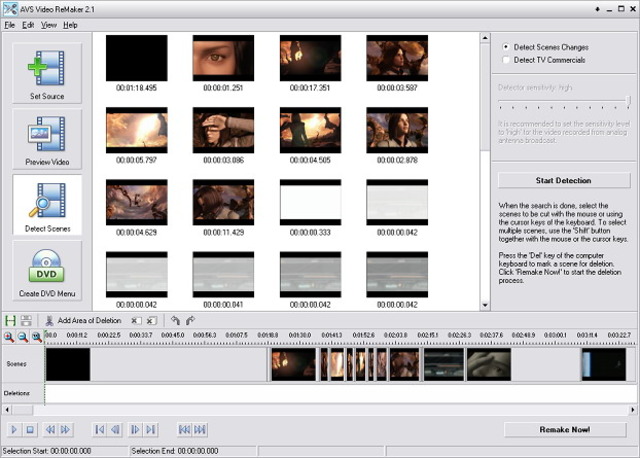Viewport: 640px width, 458px height.
Task: Open the View menu
Action: tap(49, 25)
